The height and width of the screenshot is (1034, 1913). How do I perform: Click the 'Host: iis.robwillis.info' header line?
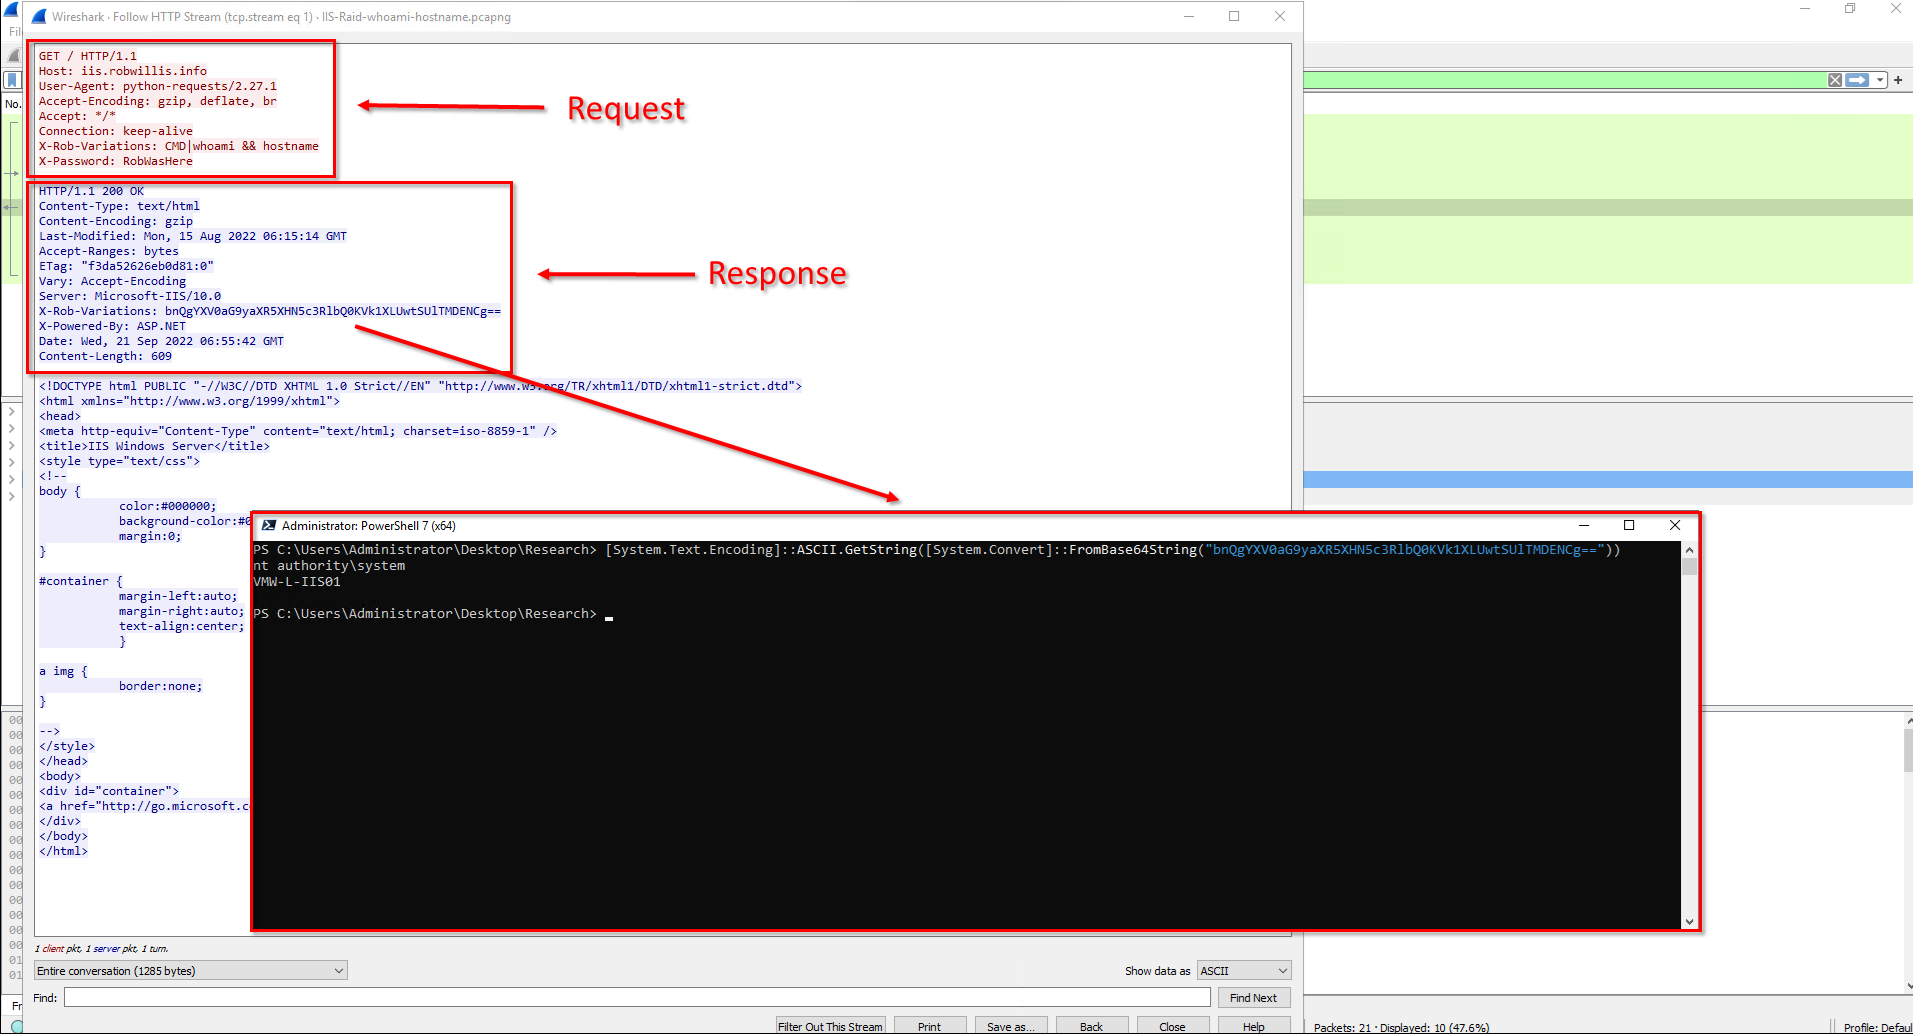click(123, 71)
